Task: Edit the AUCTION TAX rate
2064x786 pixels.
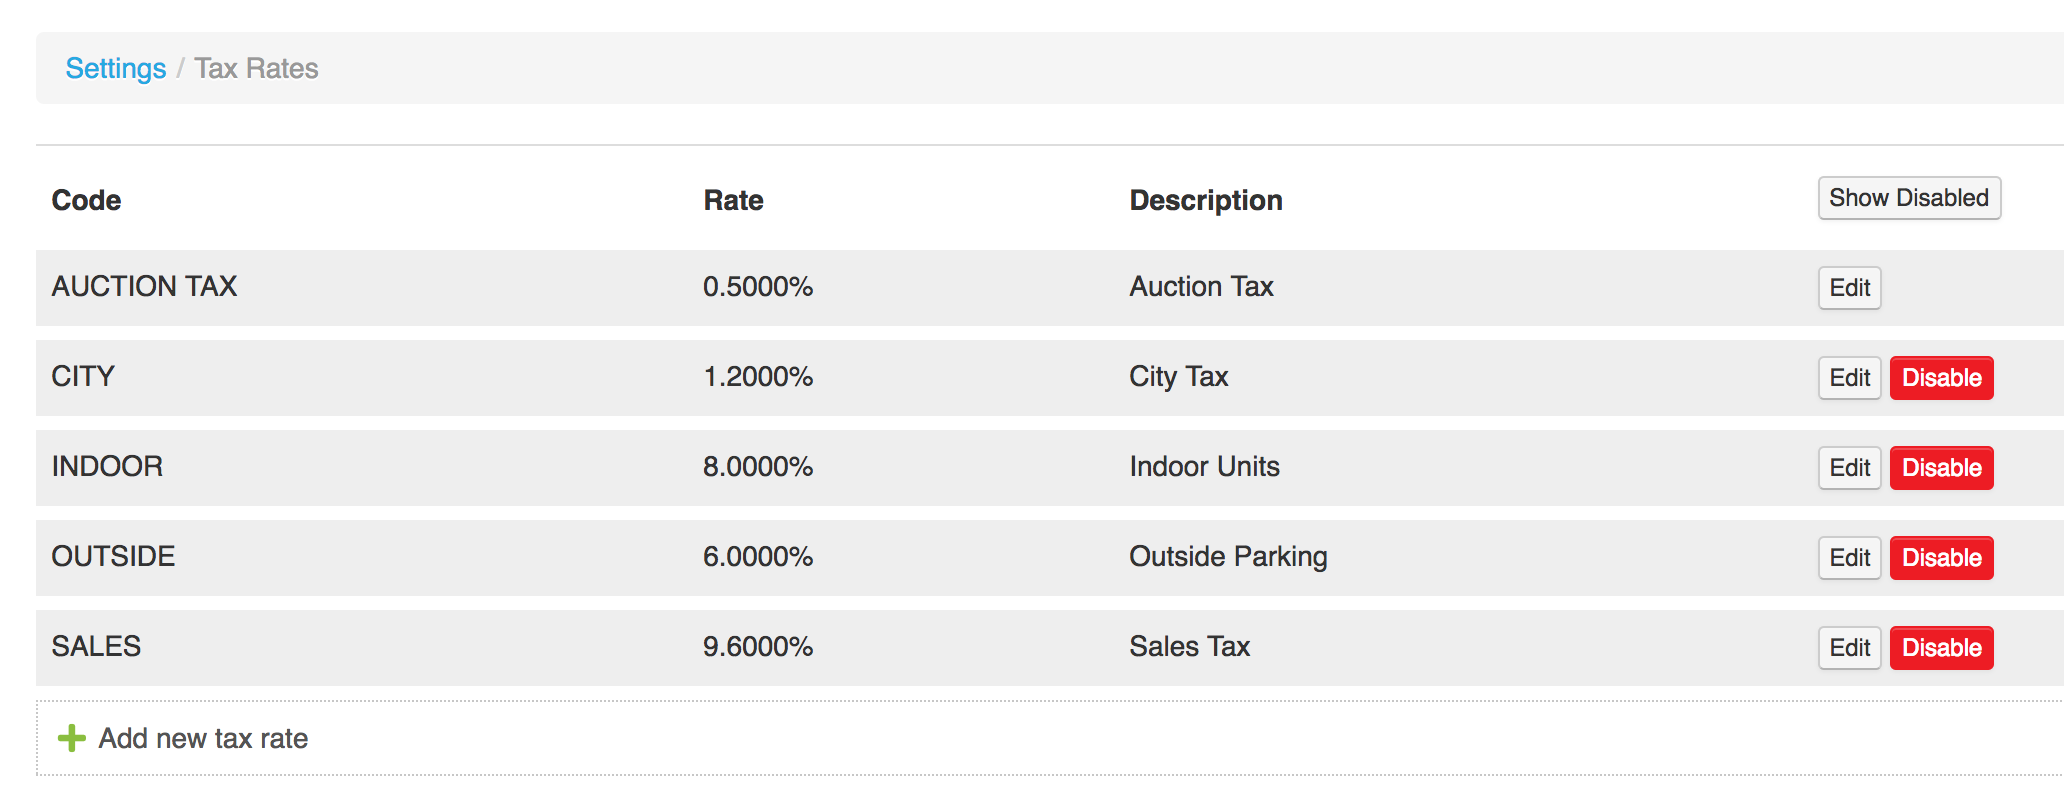Action: (x=1848, y=288)
